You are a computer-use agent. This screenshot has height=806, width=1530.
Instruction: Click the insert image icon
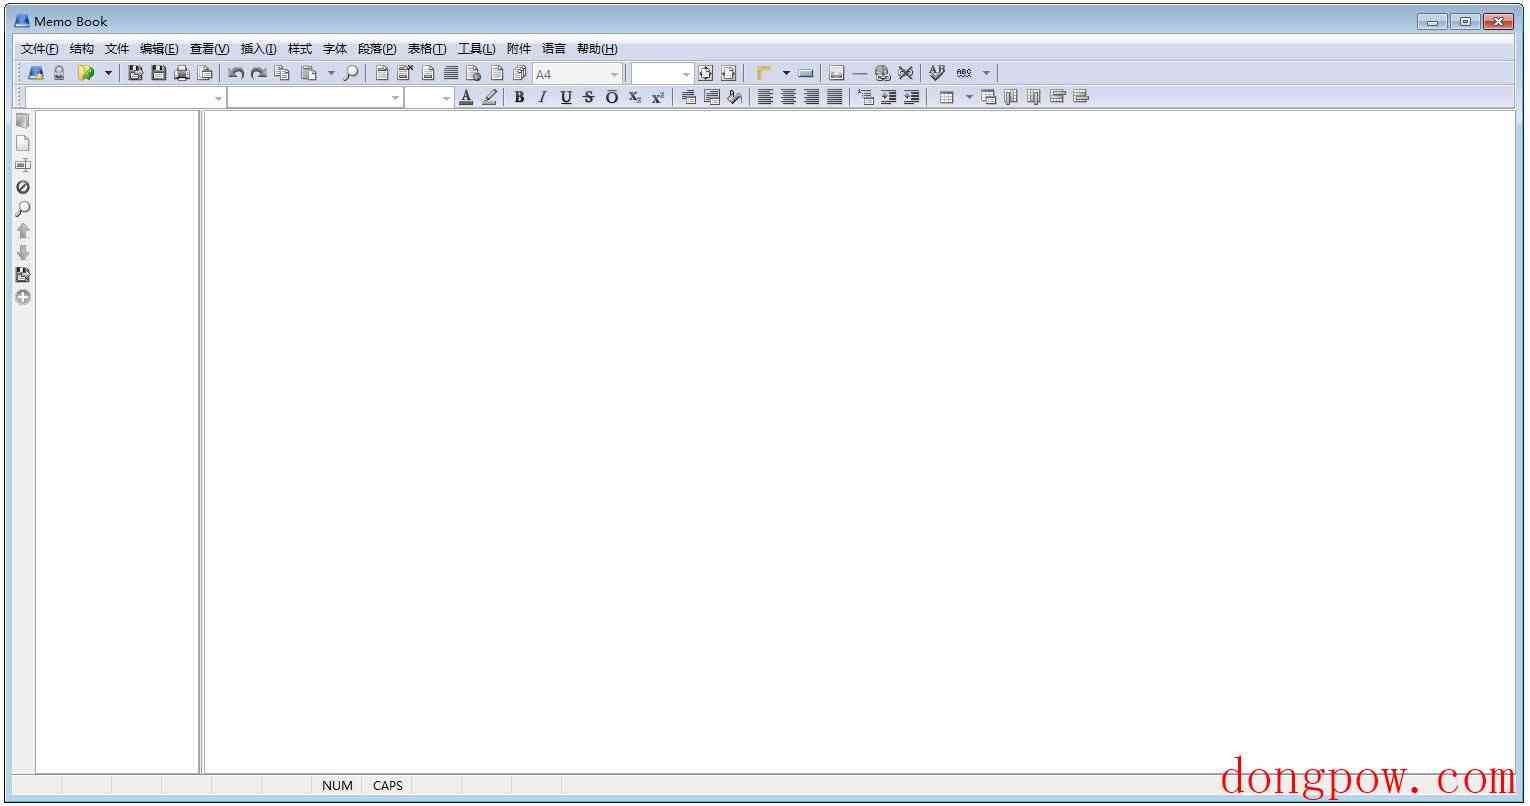coord(837,73)
